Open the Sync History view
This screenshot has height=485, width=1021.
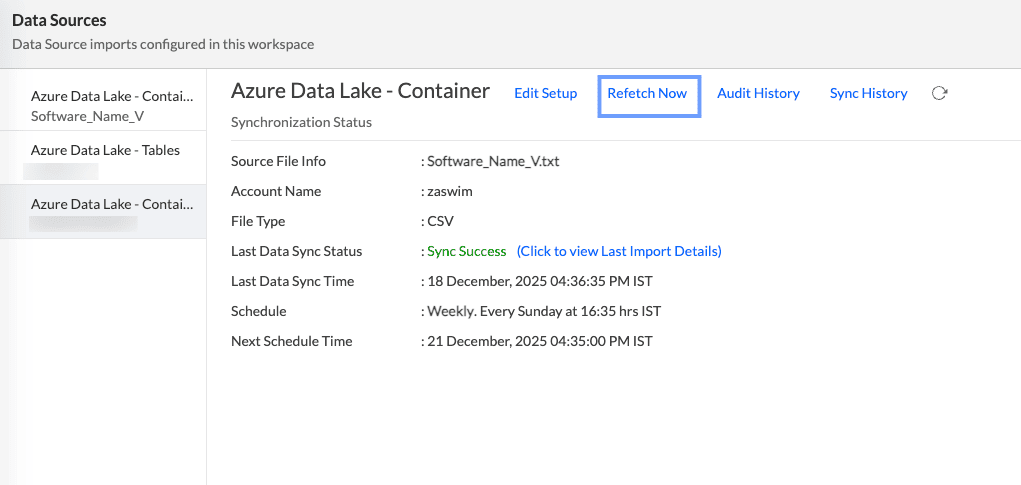click(868, 93)
